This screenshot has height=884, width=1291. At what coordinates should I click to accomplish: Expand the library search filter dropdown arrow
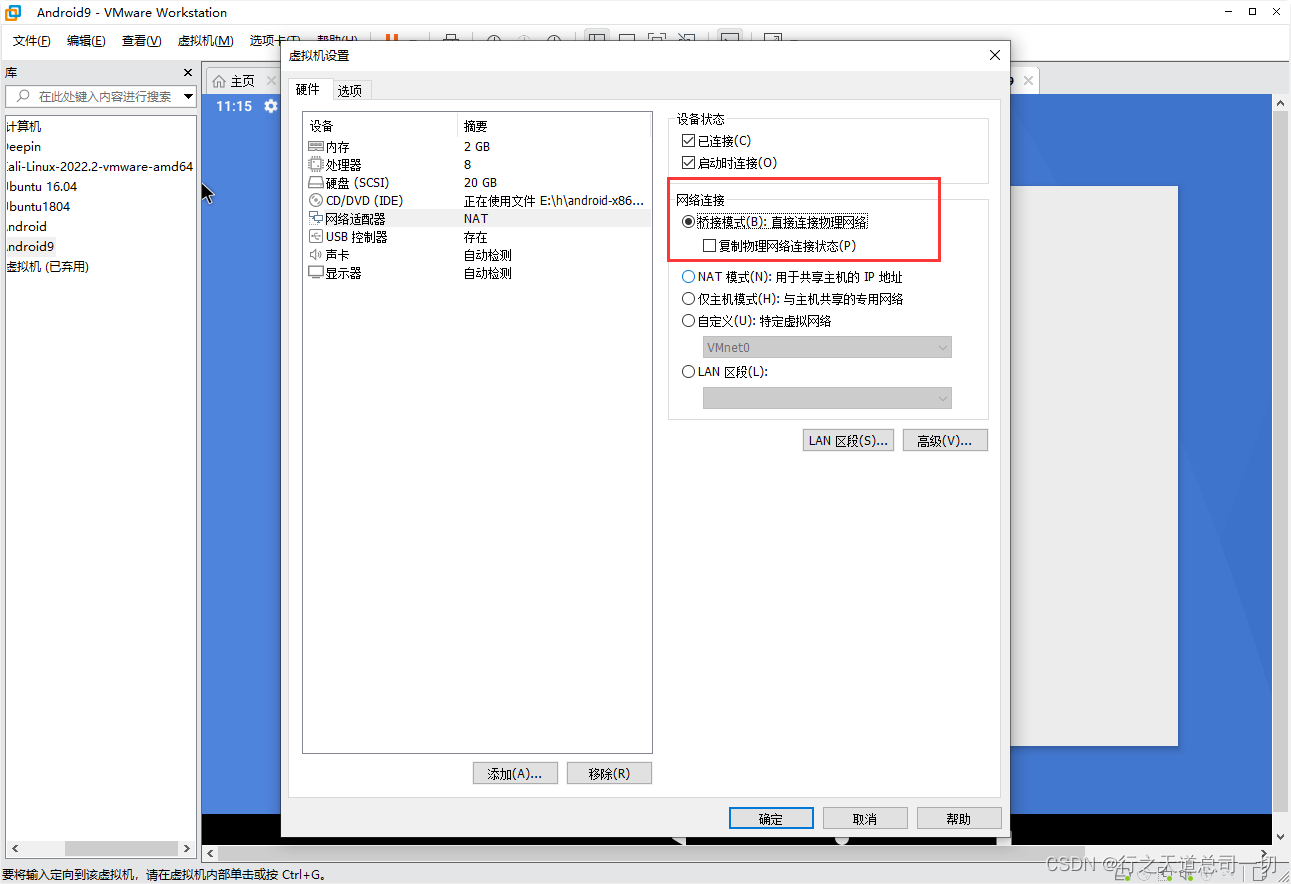click(188, 97)
